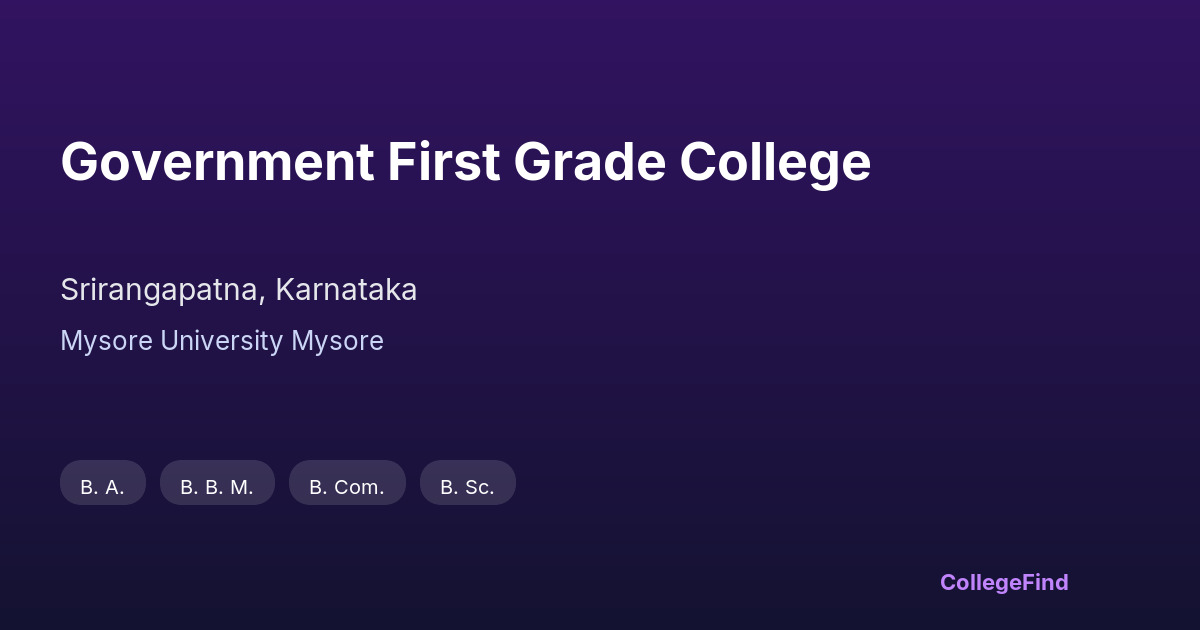Click the state name Karnataka
1200x630 pixels.
[346, 290]
